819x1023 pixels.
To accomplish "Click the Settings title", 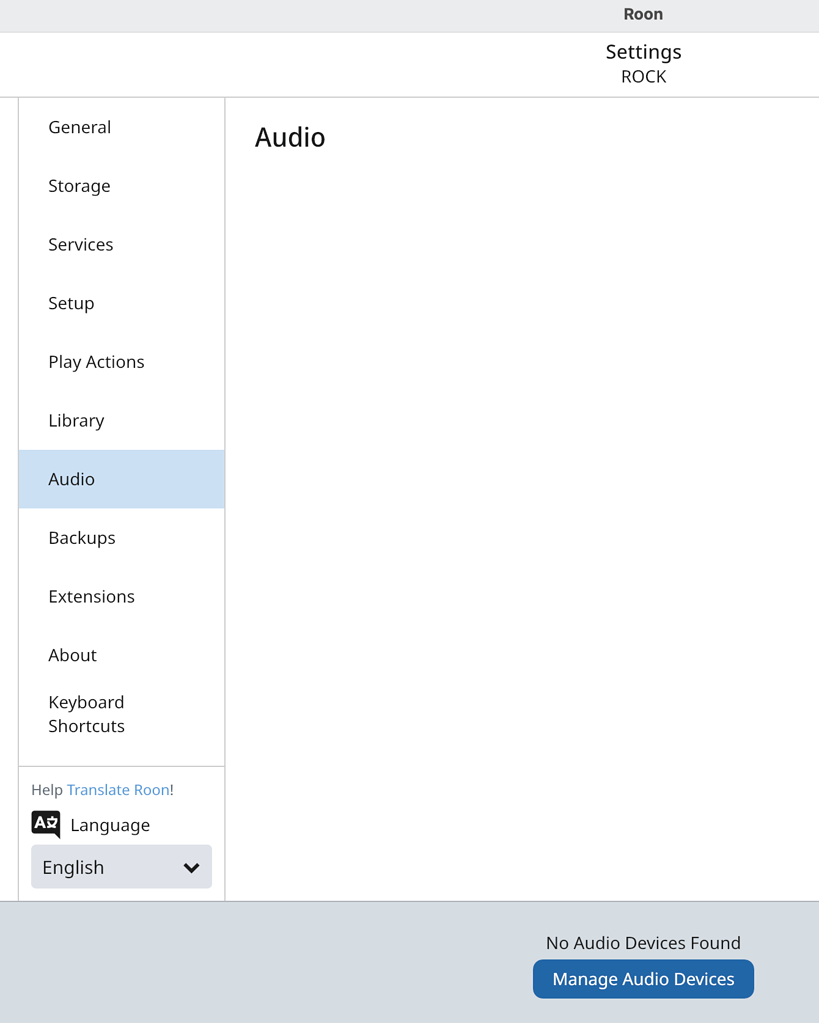I will [643, 51].
